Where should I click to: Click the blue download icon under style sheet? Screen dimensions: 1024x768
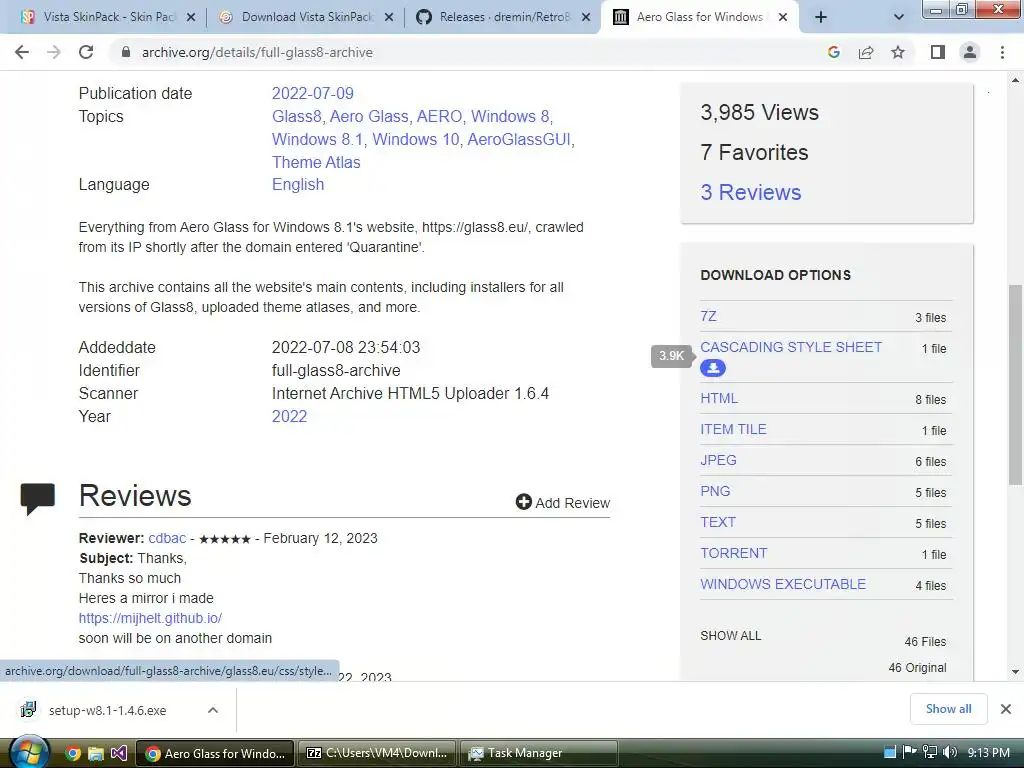coord(712,368)
